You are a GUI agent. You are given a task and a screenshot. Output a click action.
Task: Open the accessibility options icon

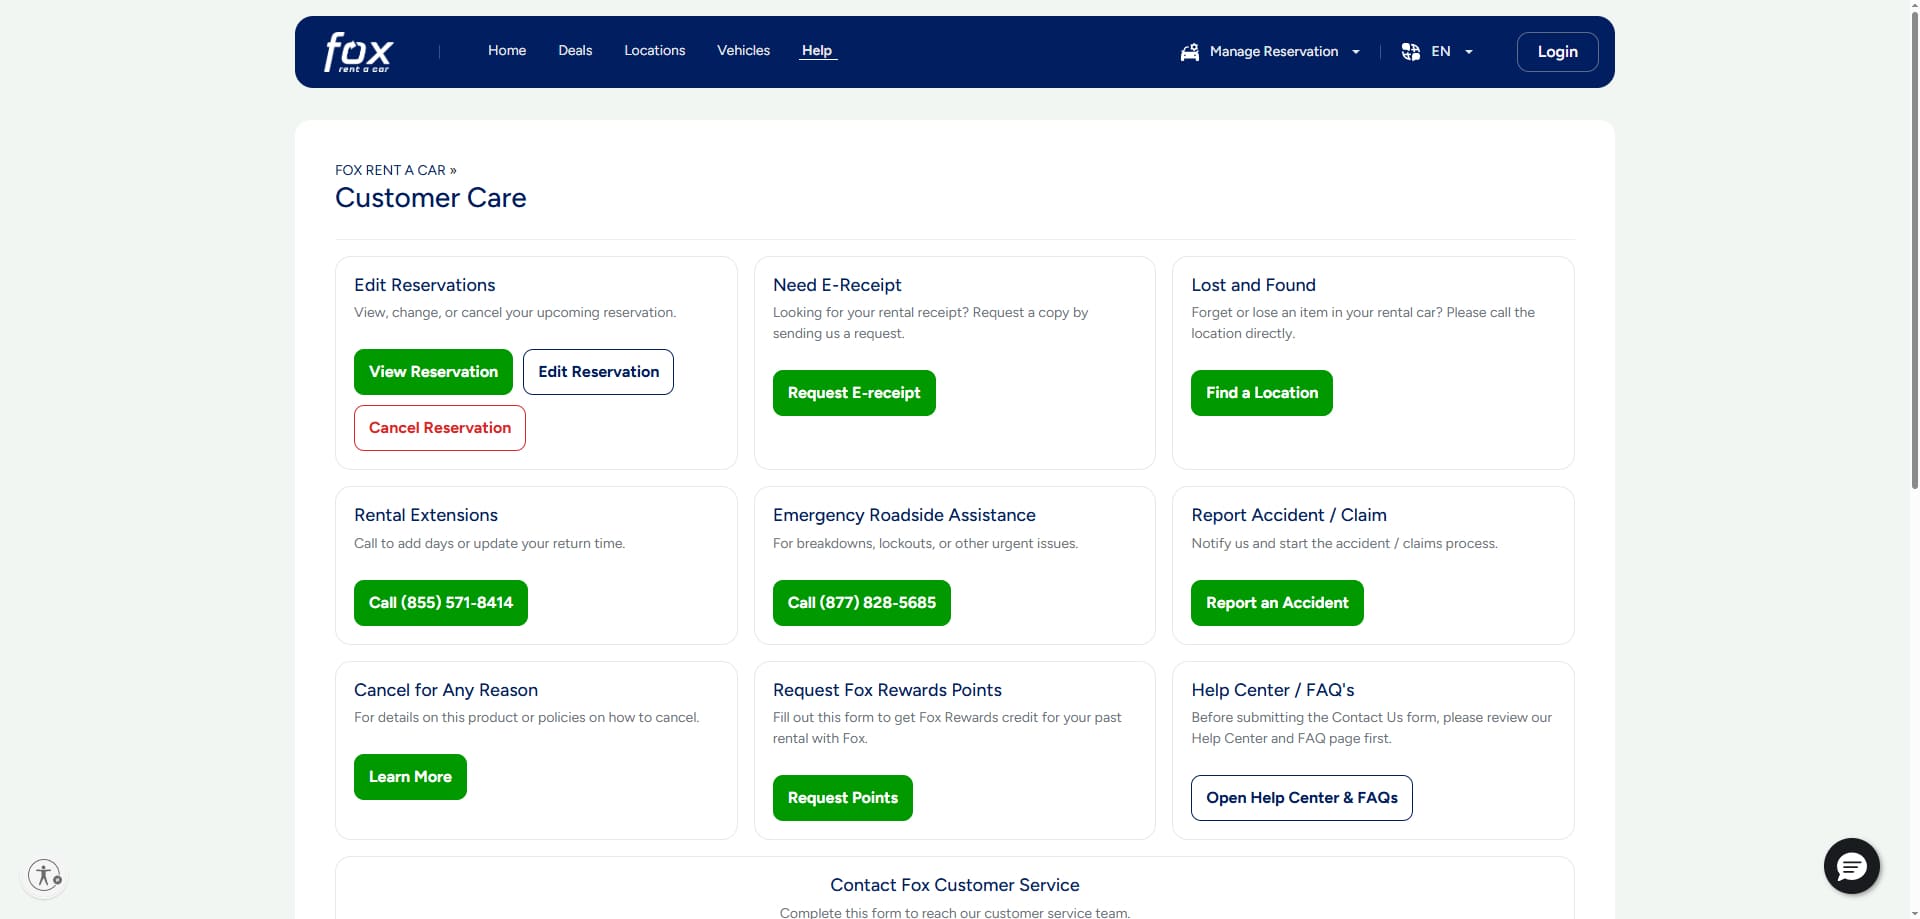click(x=44, y=876)
